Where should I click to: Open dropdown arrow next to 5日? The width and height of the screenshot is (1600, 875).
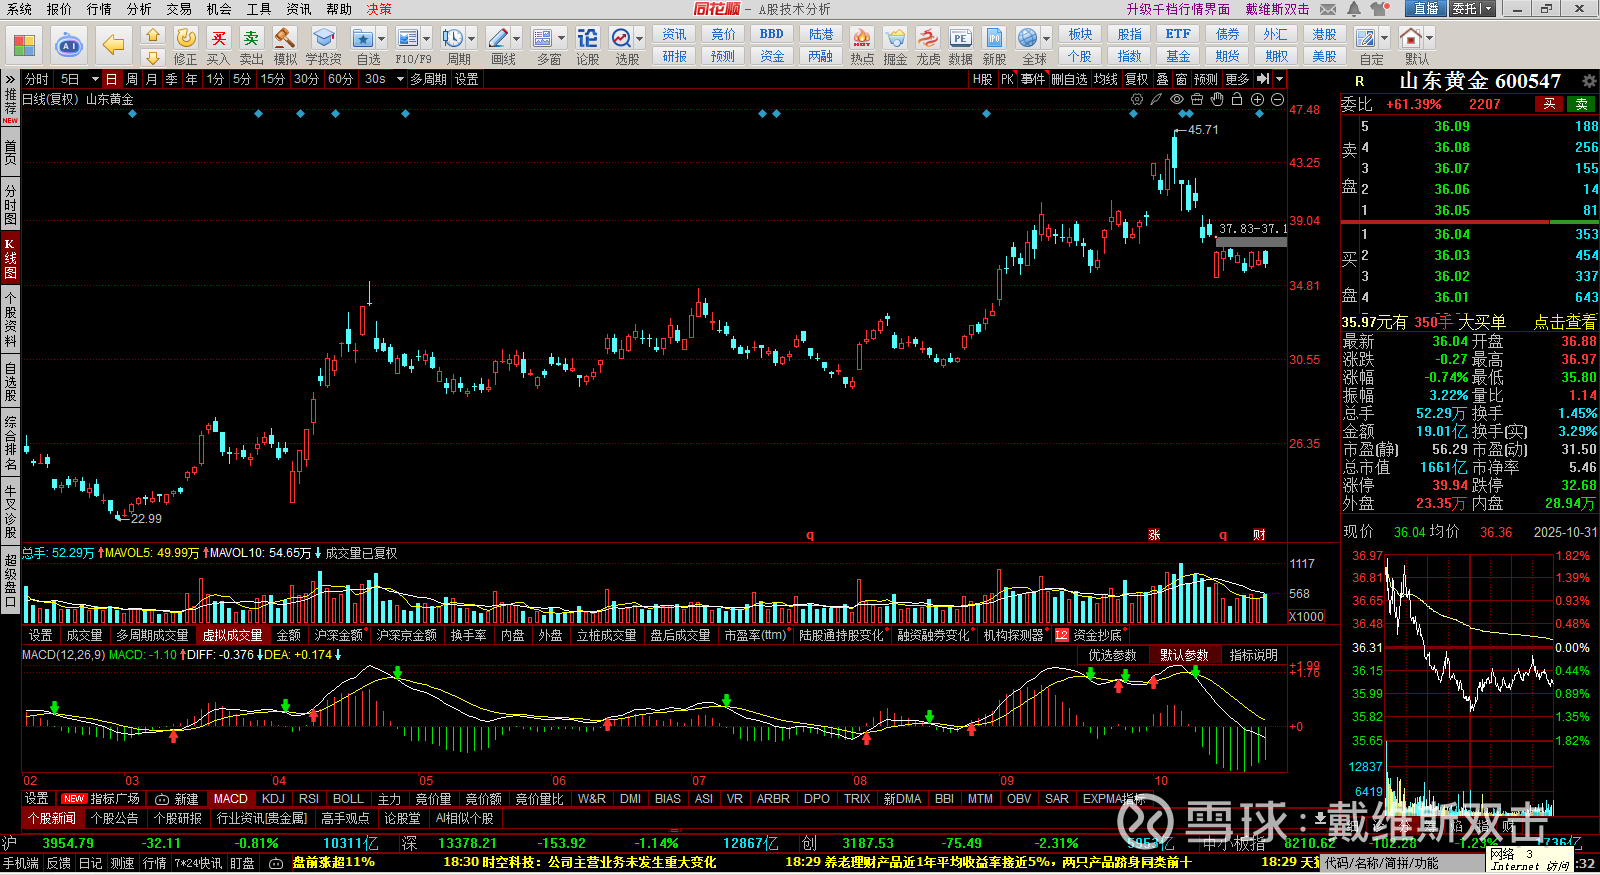[95, 79]
